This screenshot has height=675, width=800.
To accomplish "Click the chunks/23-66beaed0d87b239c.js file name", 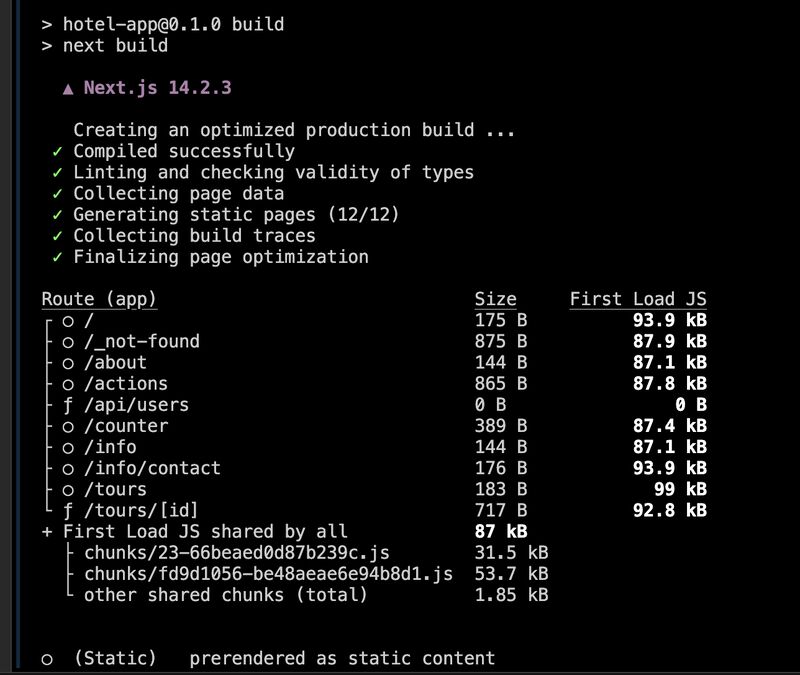I will tap(237, 553).
